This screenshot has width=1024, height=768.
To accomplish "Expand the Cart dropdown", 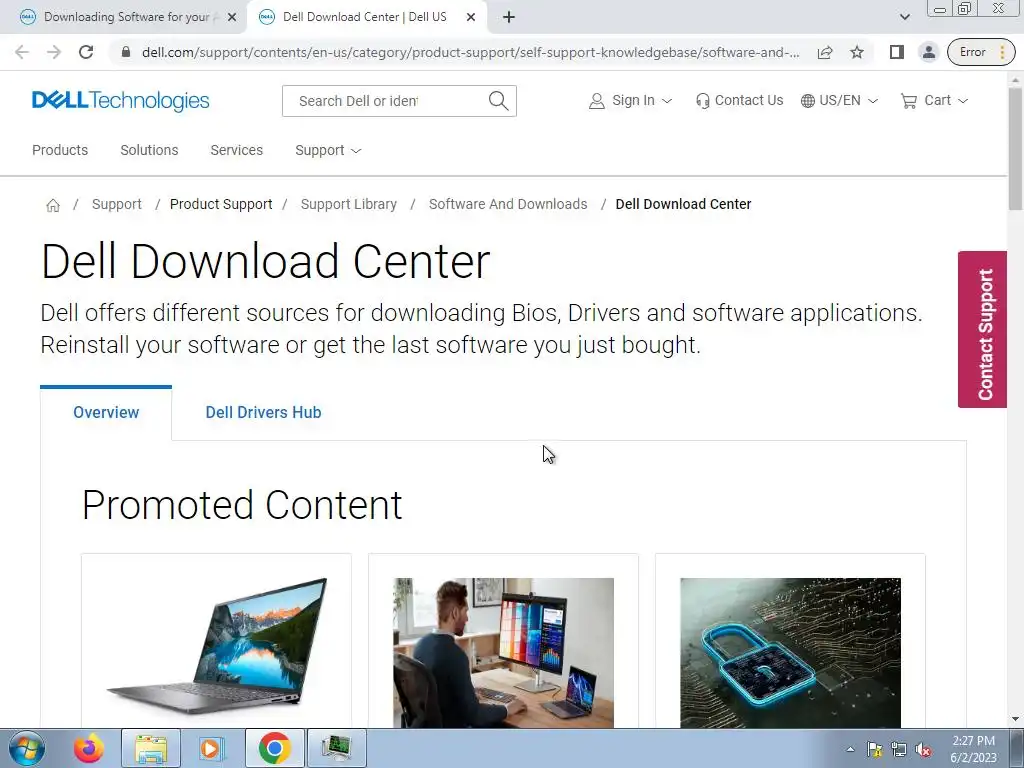I will tap(934, 101).
